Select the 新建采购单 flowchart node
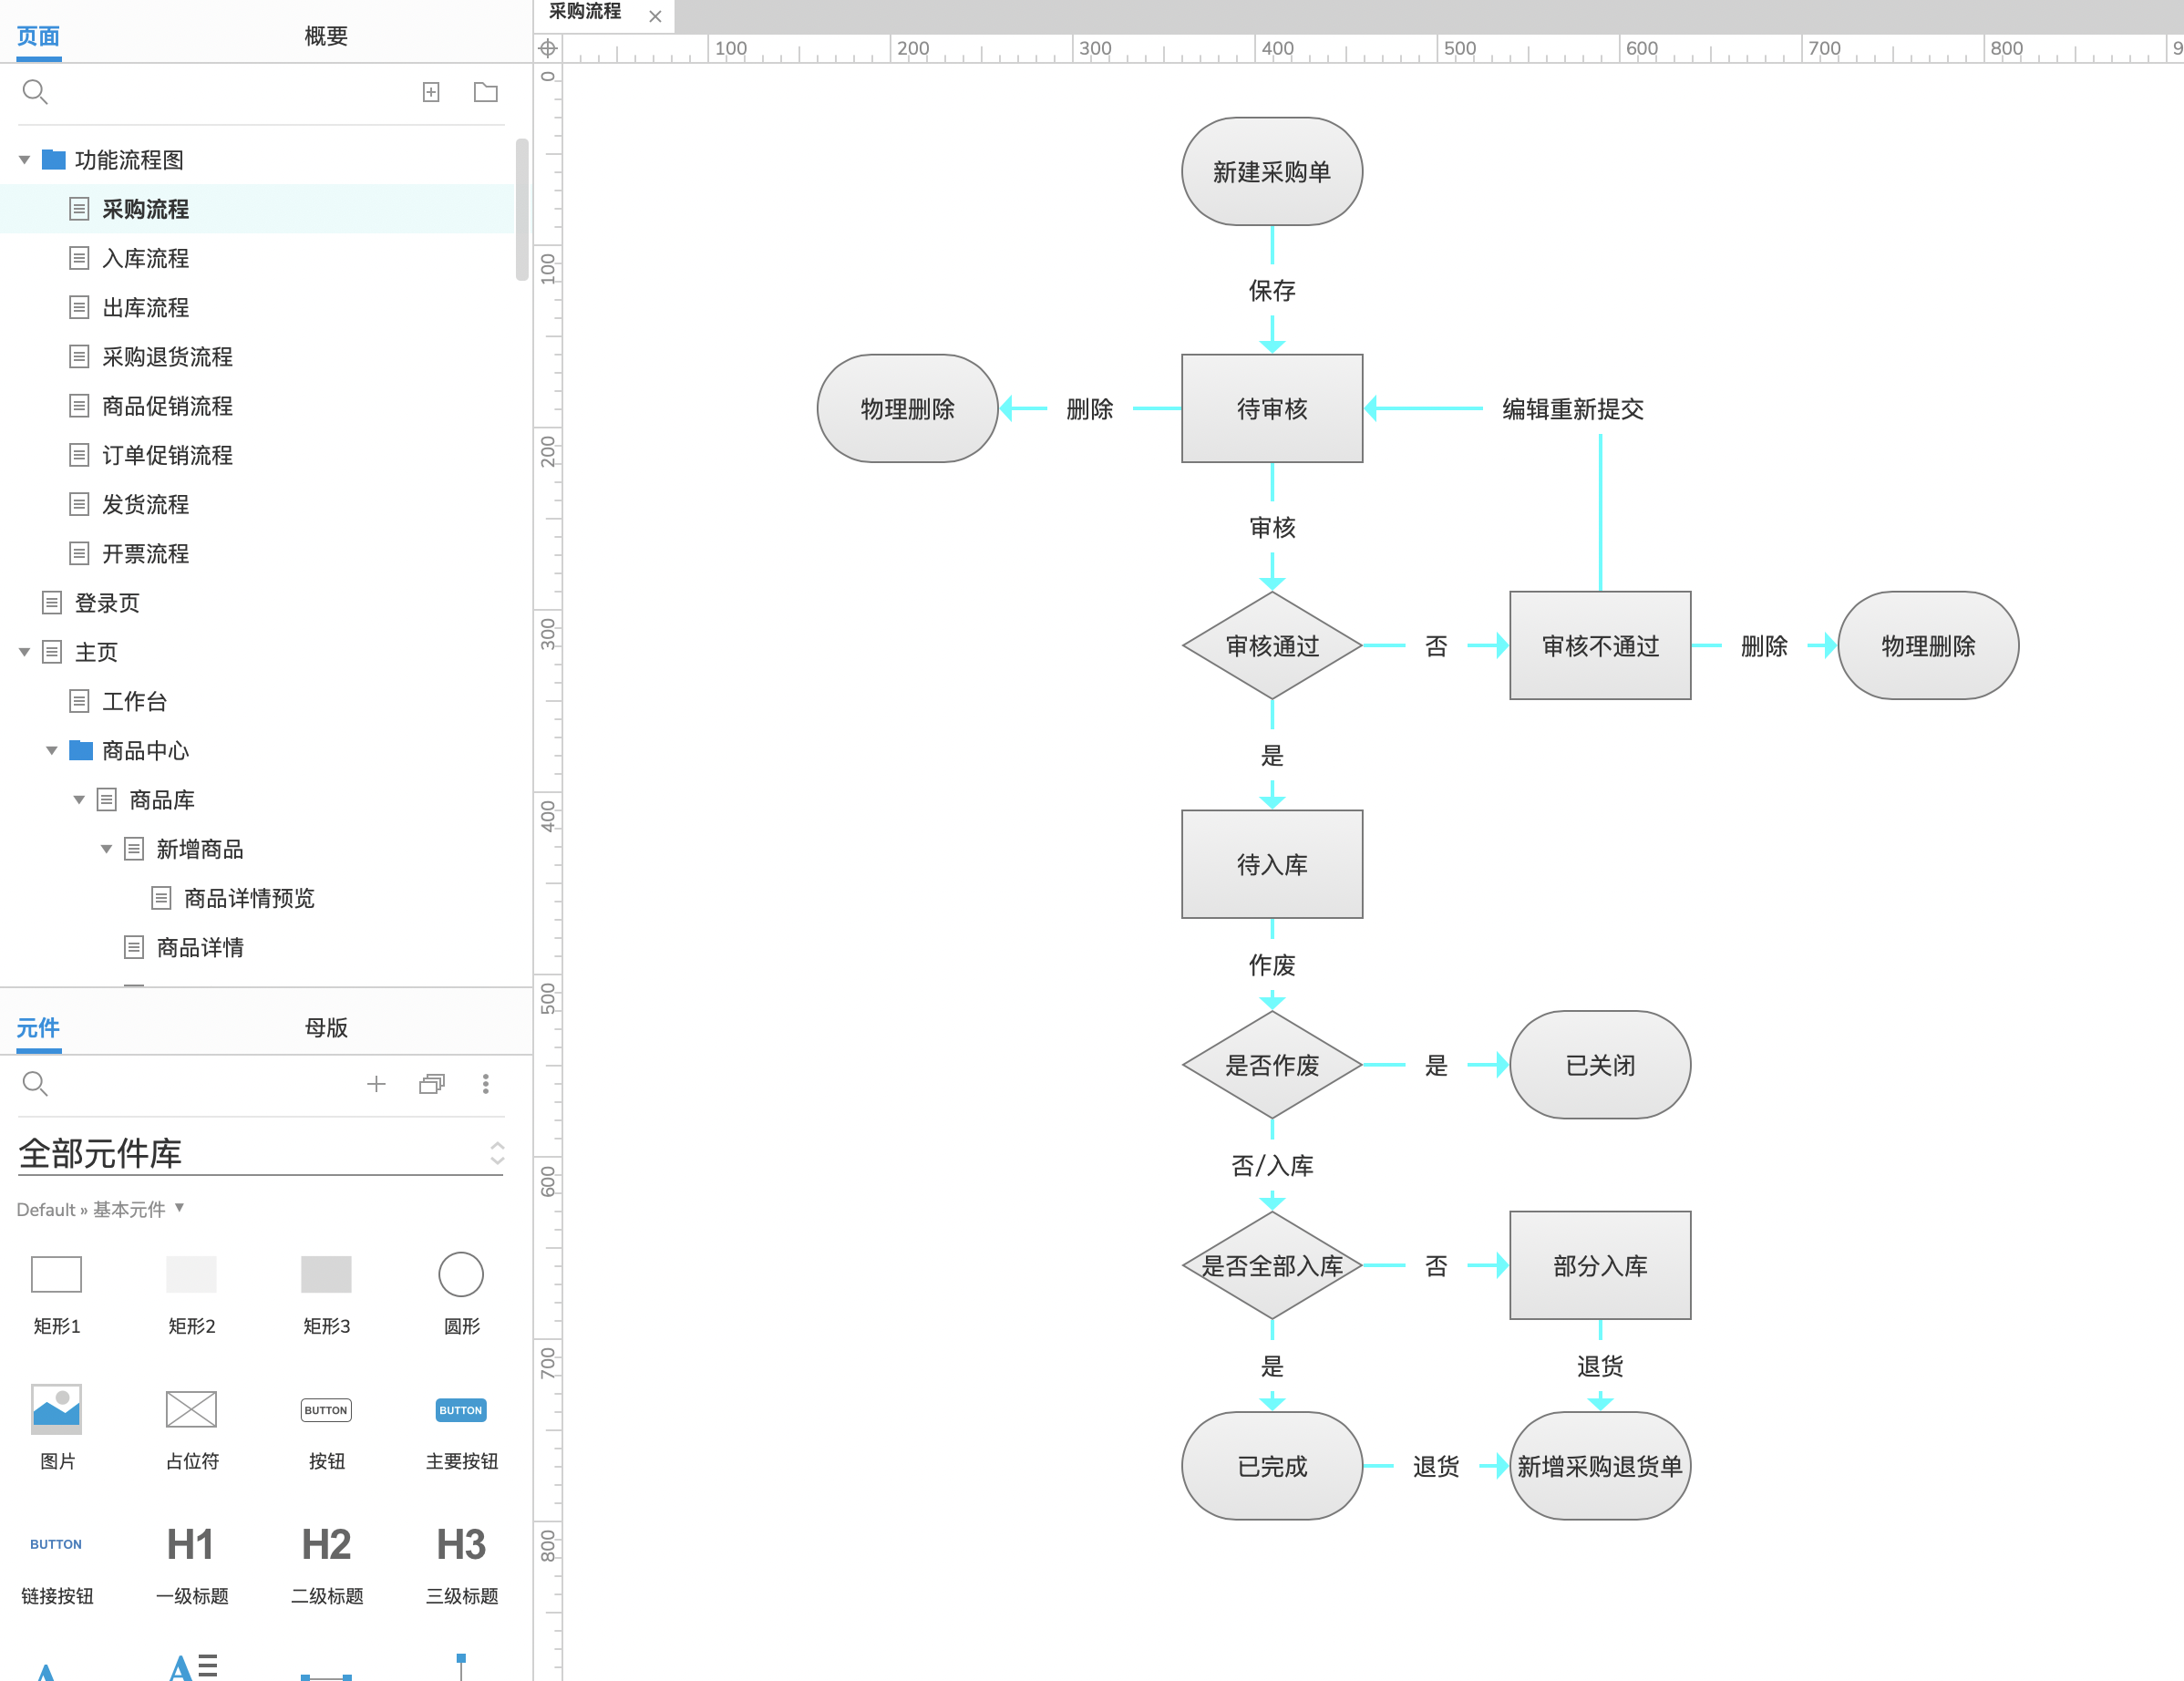 click(1272, 172)
